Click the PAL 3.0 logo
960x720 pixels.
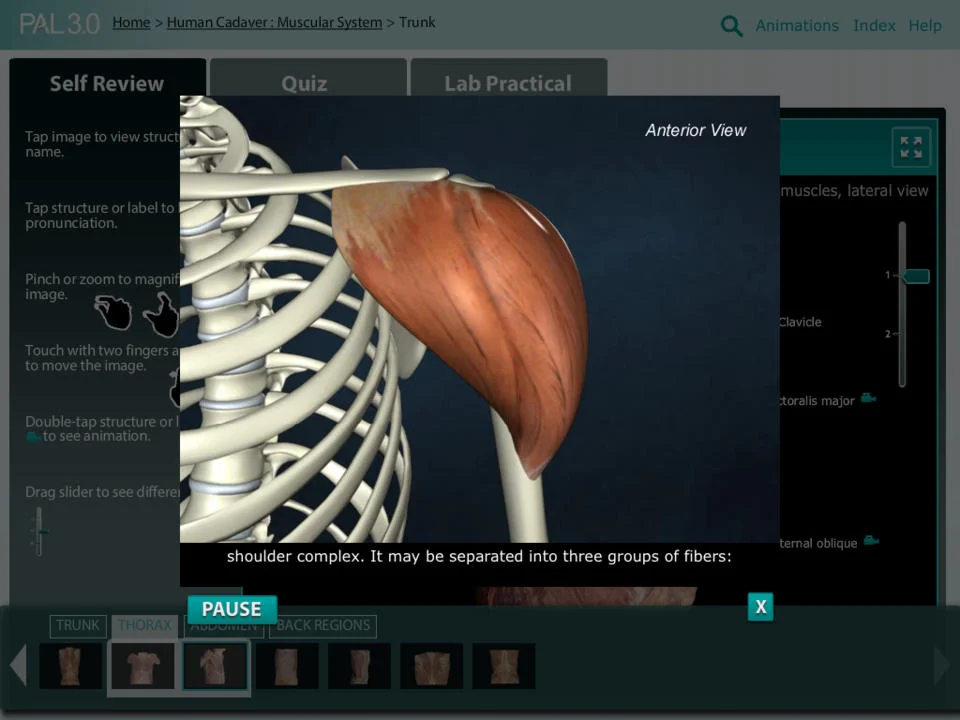coord(57,24)
